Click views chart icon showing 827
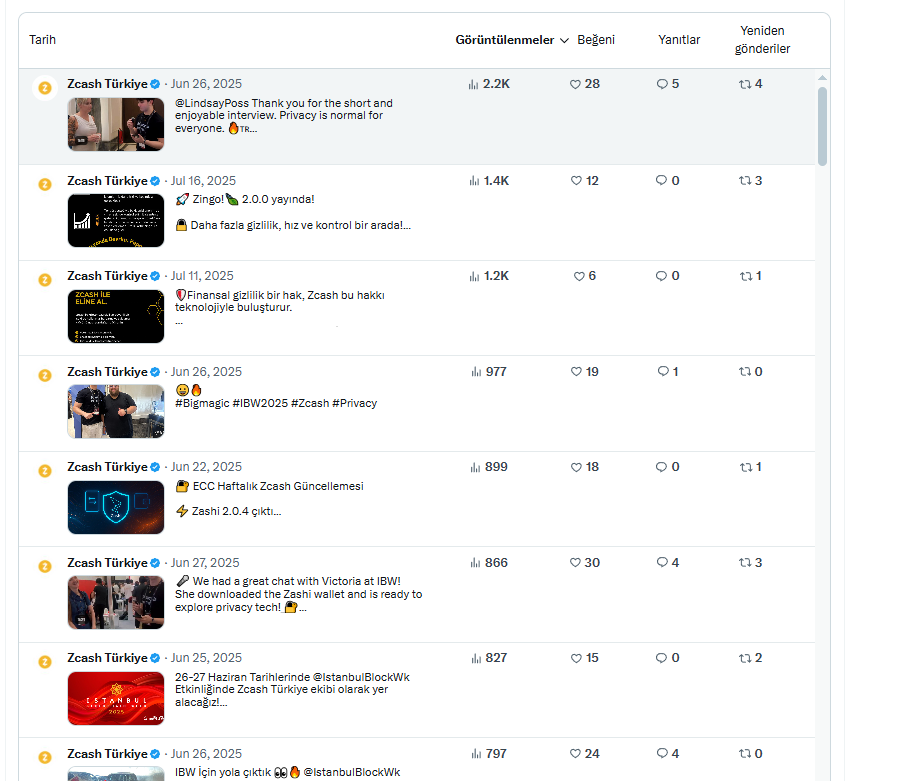This screenshot has width=911, height=781. (x=476, y=658)
